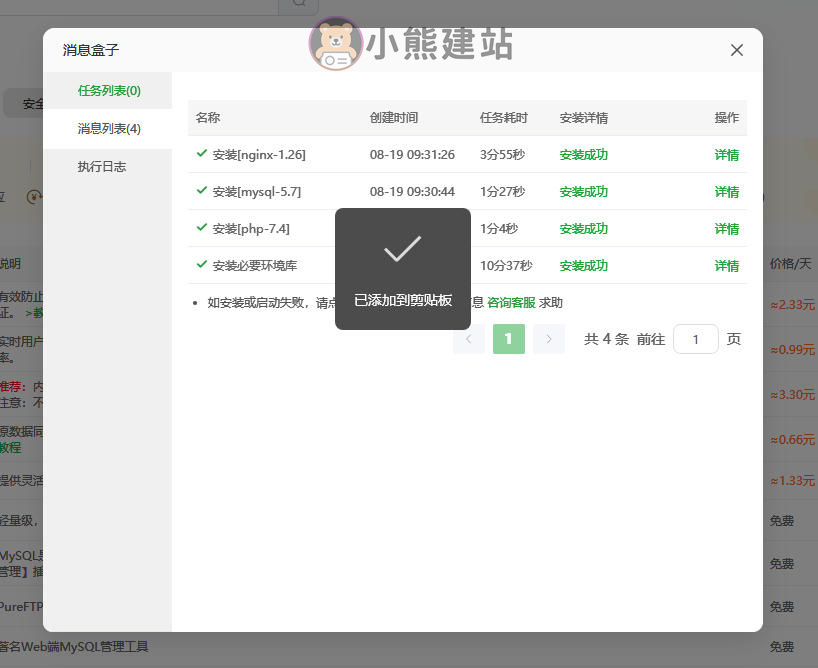Go to previous page with left chevron
This screenshot has width=818, height=668.
click(x=468, y=339)
